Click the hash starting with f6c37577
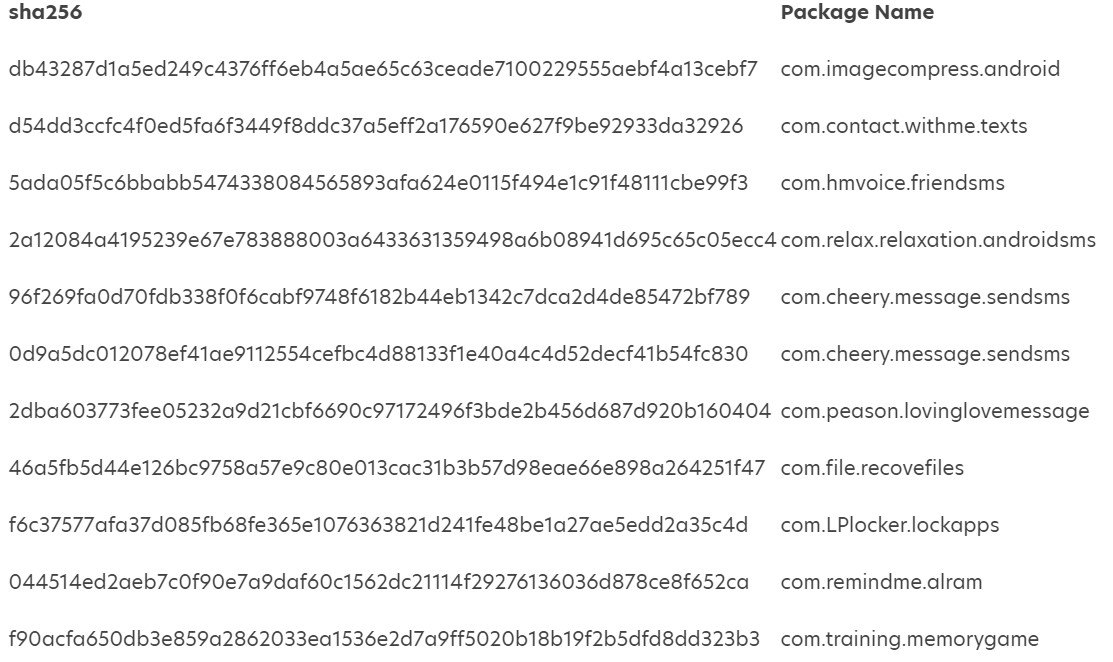The image size is (1113, 662). [378, 525]
